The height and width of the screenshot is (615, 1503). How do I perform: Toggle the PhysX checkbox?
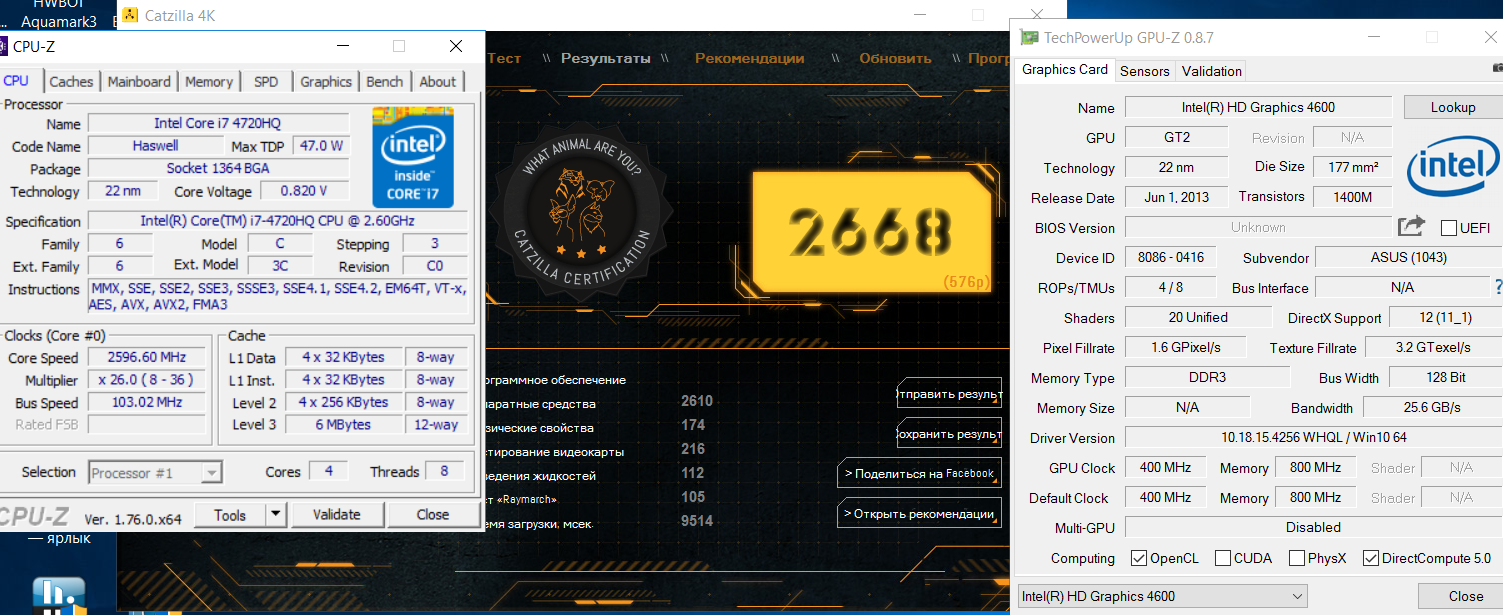click(x=1297, y=558)
